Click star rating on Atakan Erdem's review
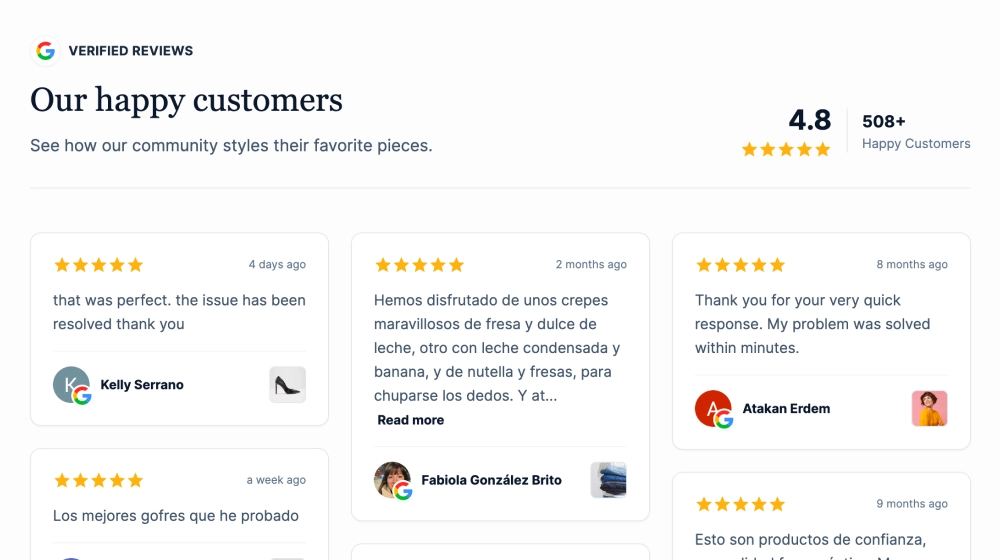The width and height of the screenshot is (1000, 560). [x=740, y=265]
